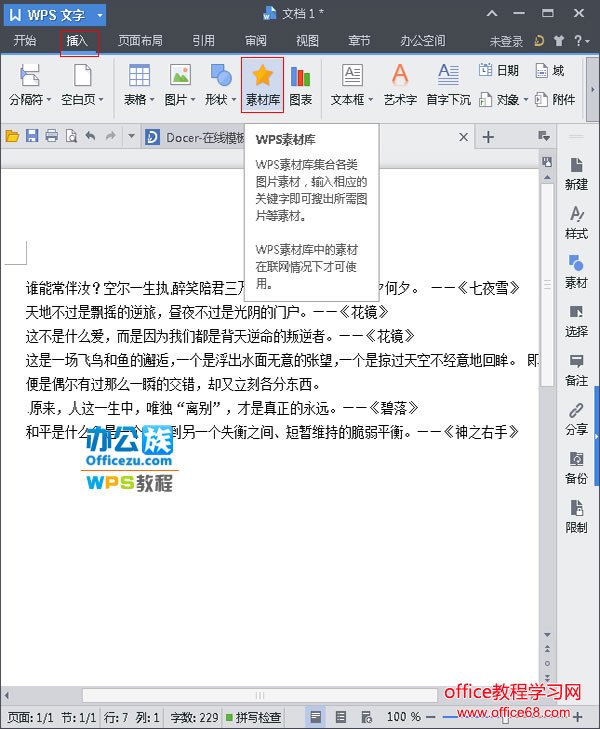Apply 首字下沉 drop cap
This screenshot has width=600, height=729.
click(x=448, y=85)
